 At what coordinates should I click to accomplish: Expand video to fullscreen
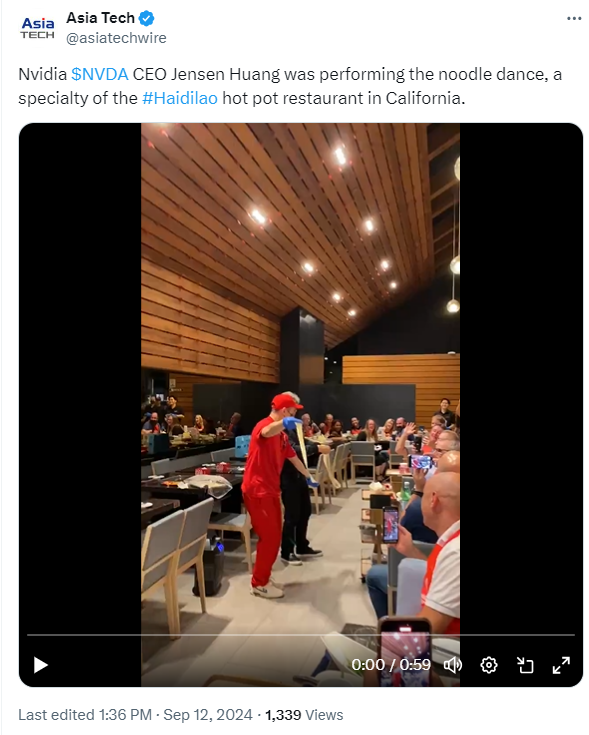(x=561, y=665)
